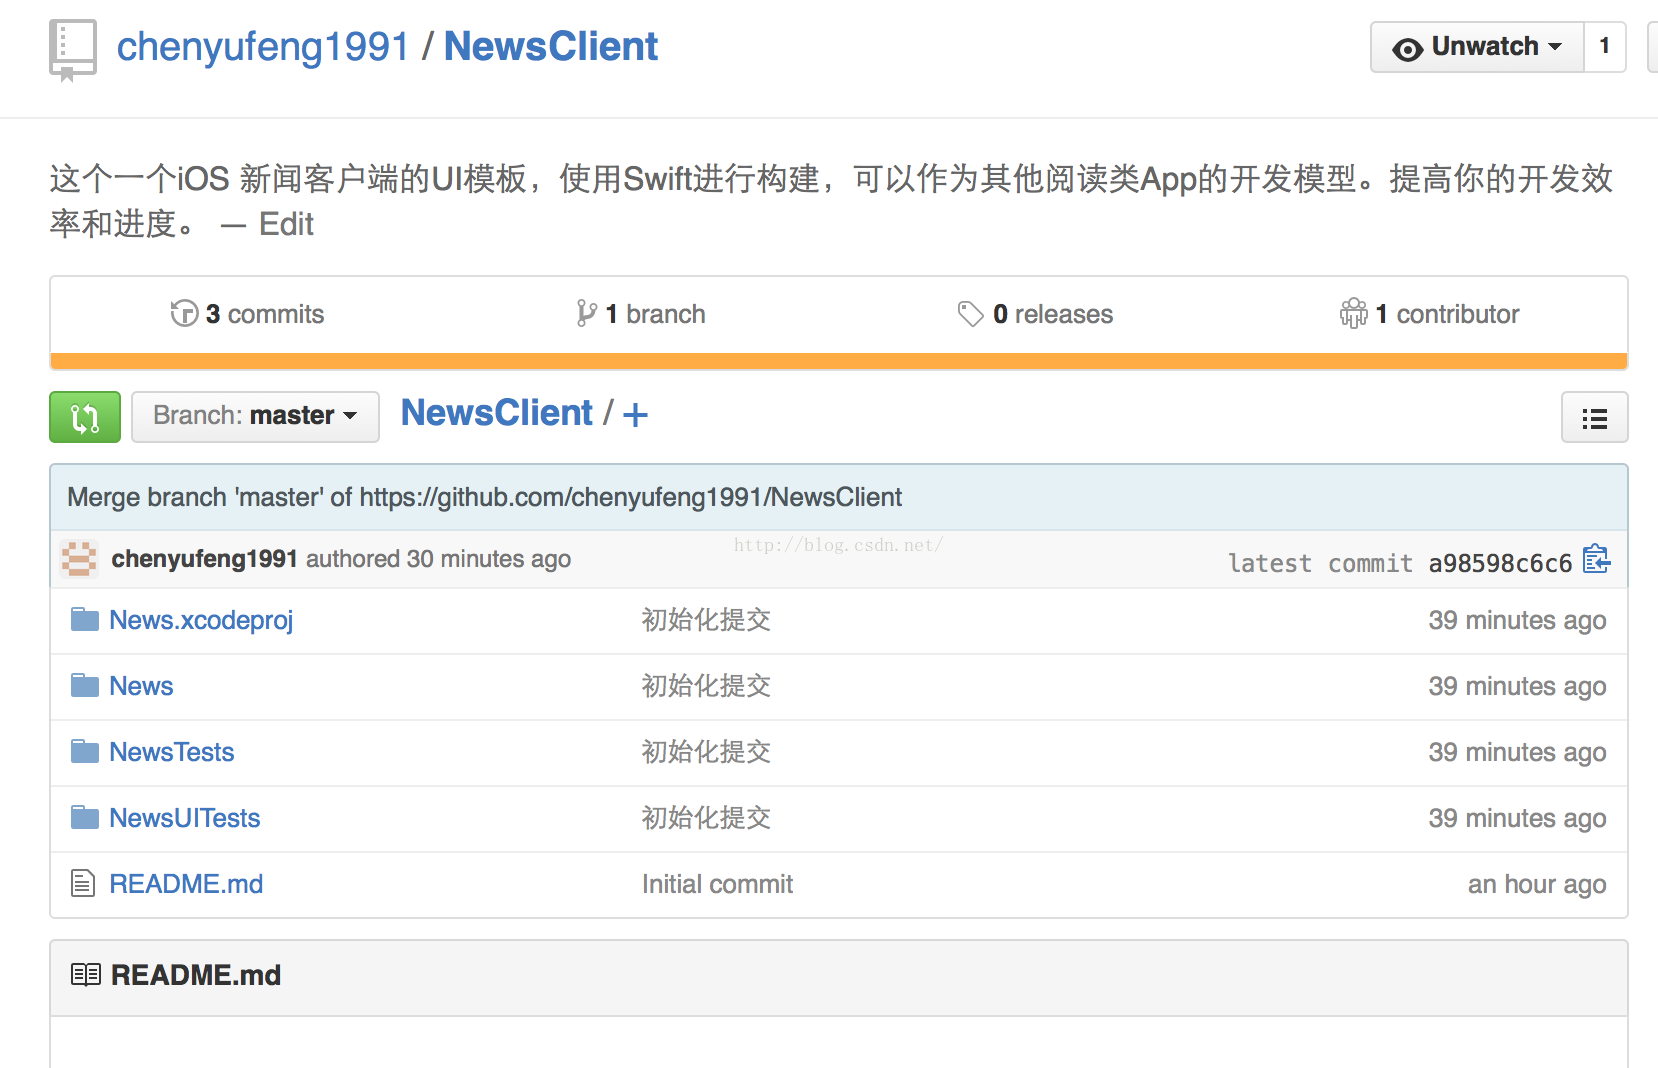
Task: Click README.md file document icon
Action: click(83, 884)
